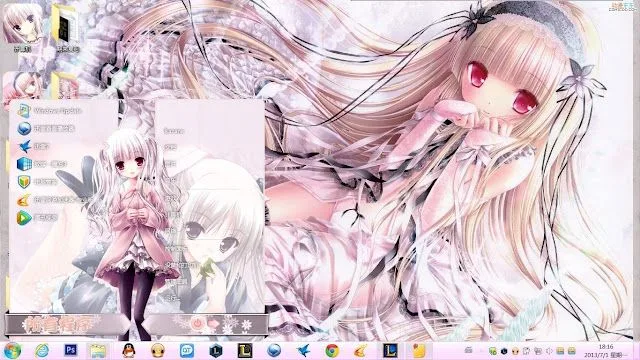Screen dimensions: 640x360
Task: Launch the green play-button video app in Start menu
Action: (x=38, y=218)
